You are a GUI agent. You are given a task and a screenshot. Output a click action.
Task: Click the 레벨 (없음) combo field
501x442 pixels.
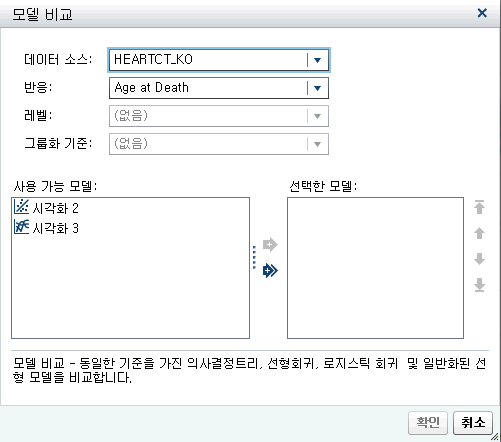(x=219, y=116)
